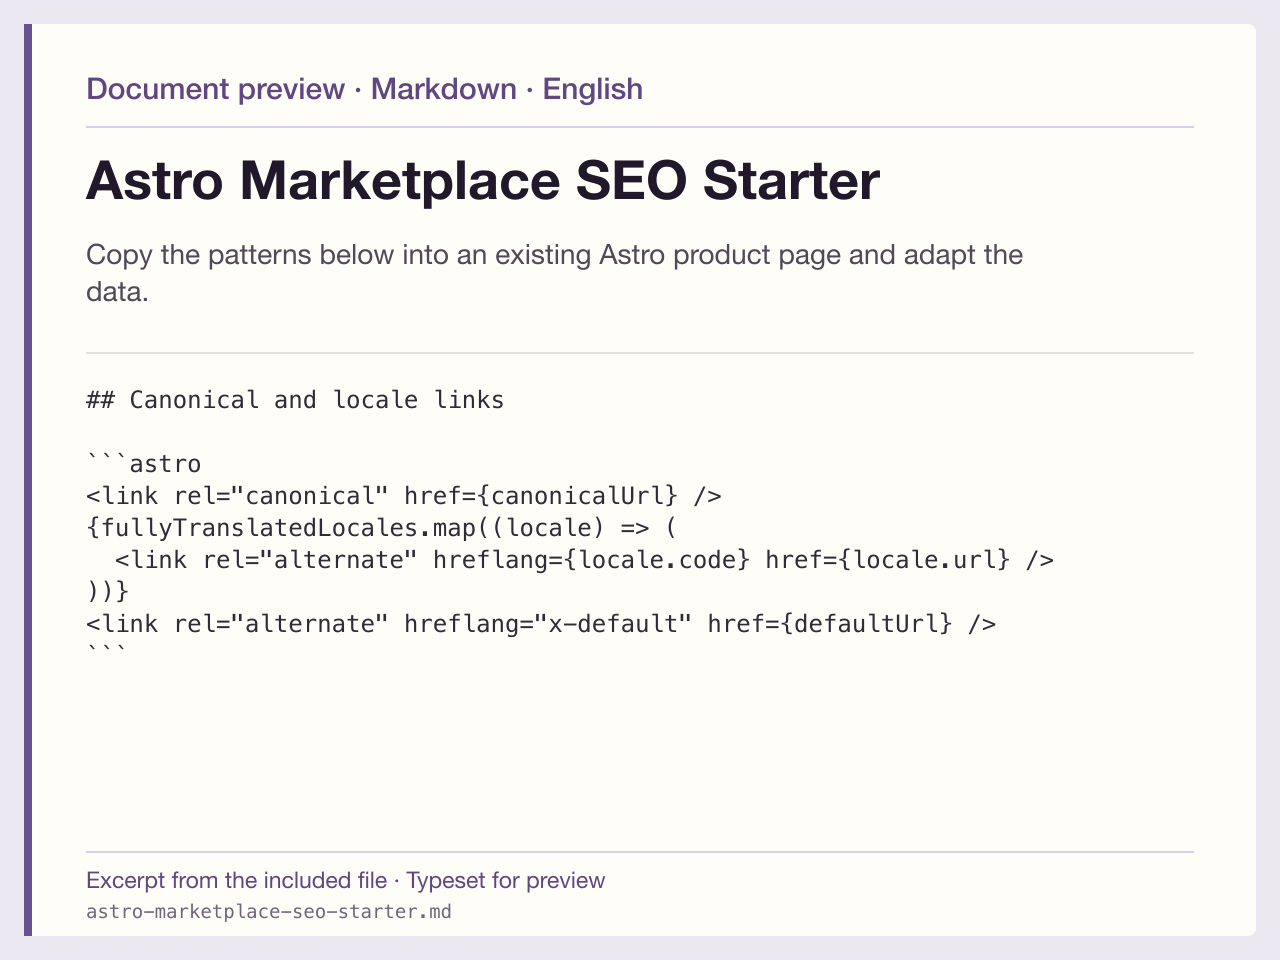Viewport: 1280px width, 960px height.
Task: Click the canonical link line with canonicalUrl
Action: coord(404,496)
